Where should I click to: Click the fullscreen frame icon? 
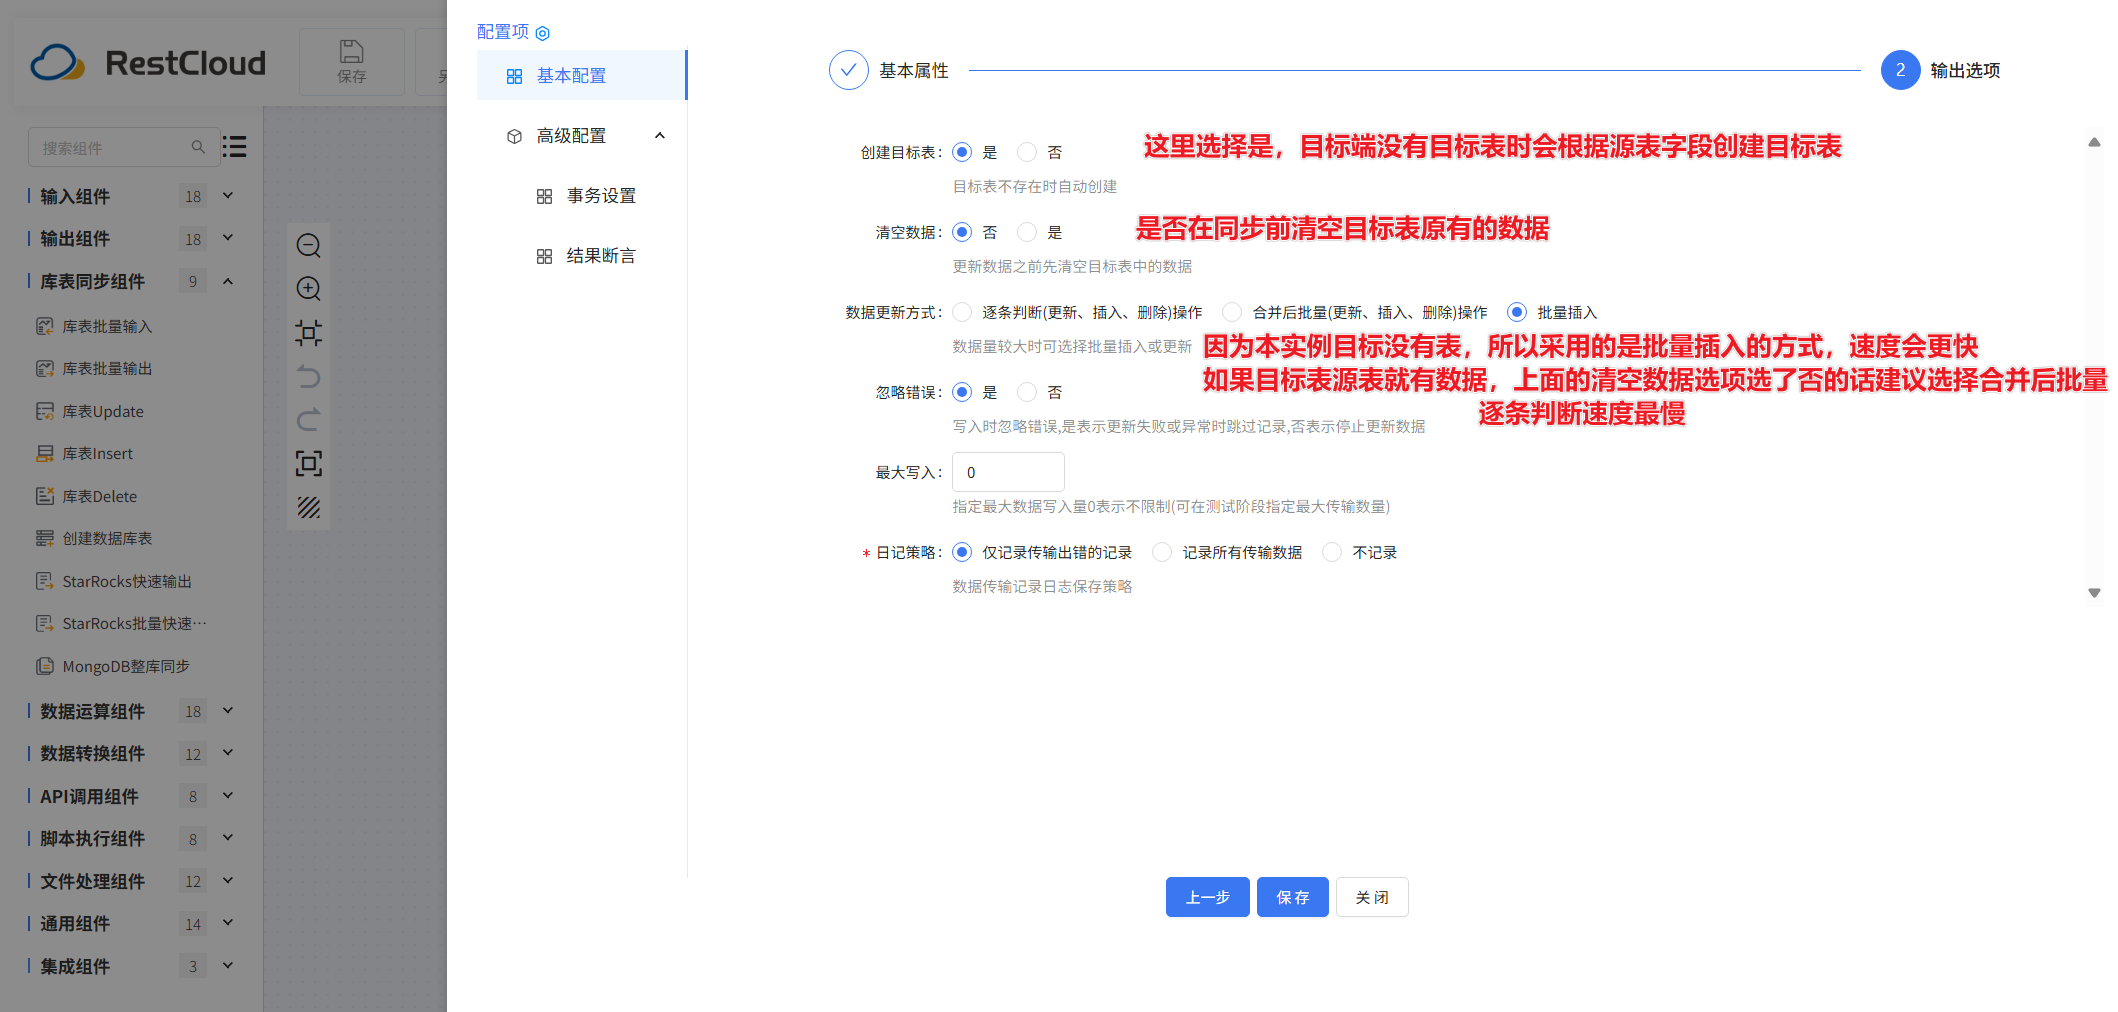308,463
